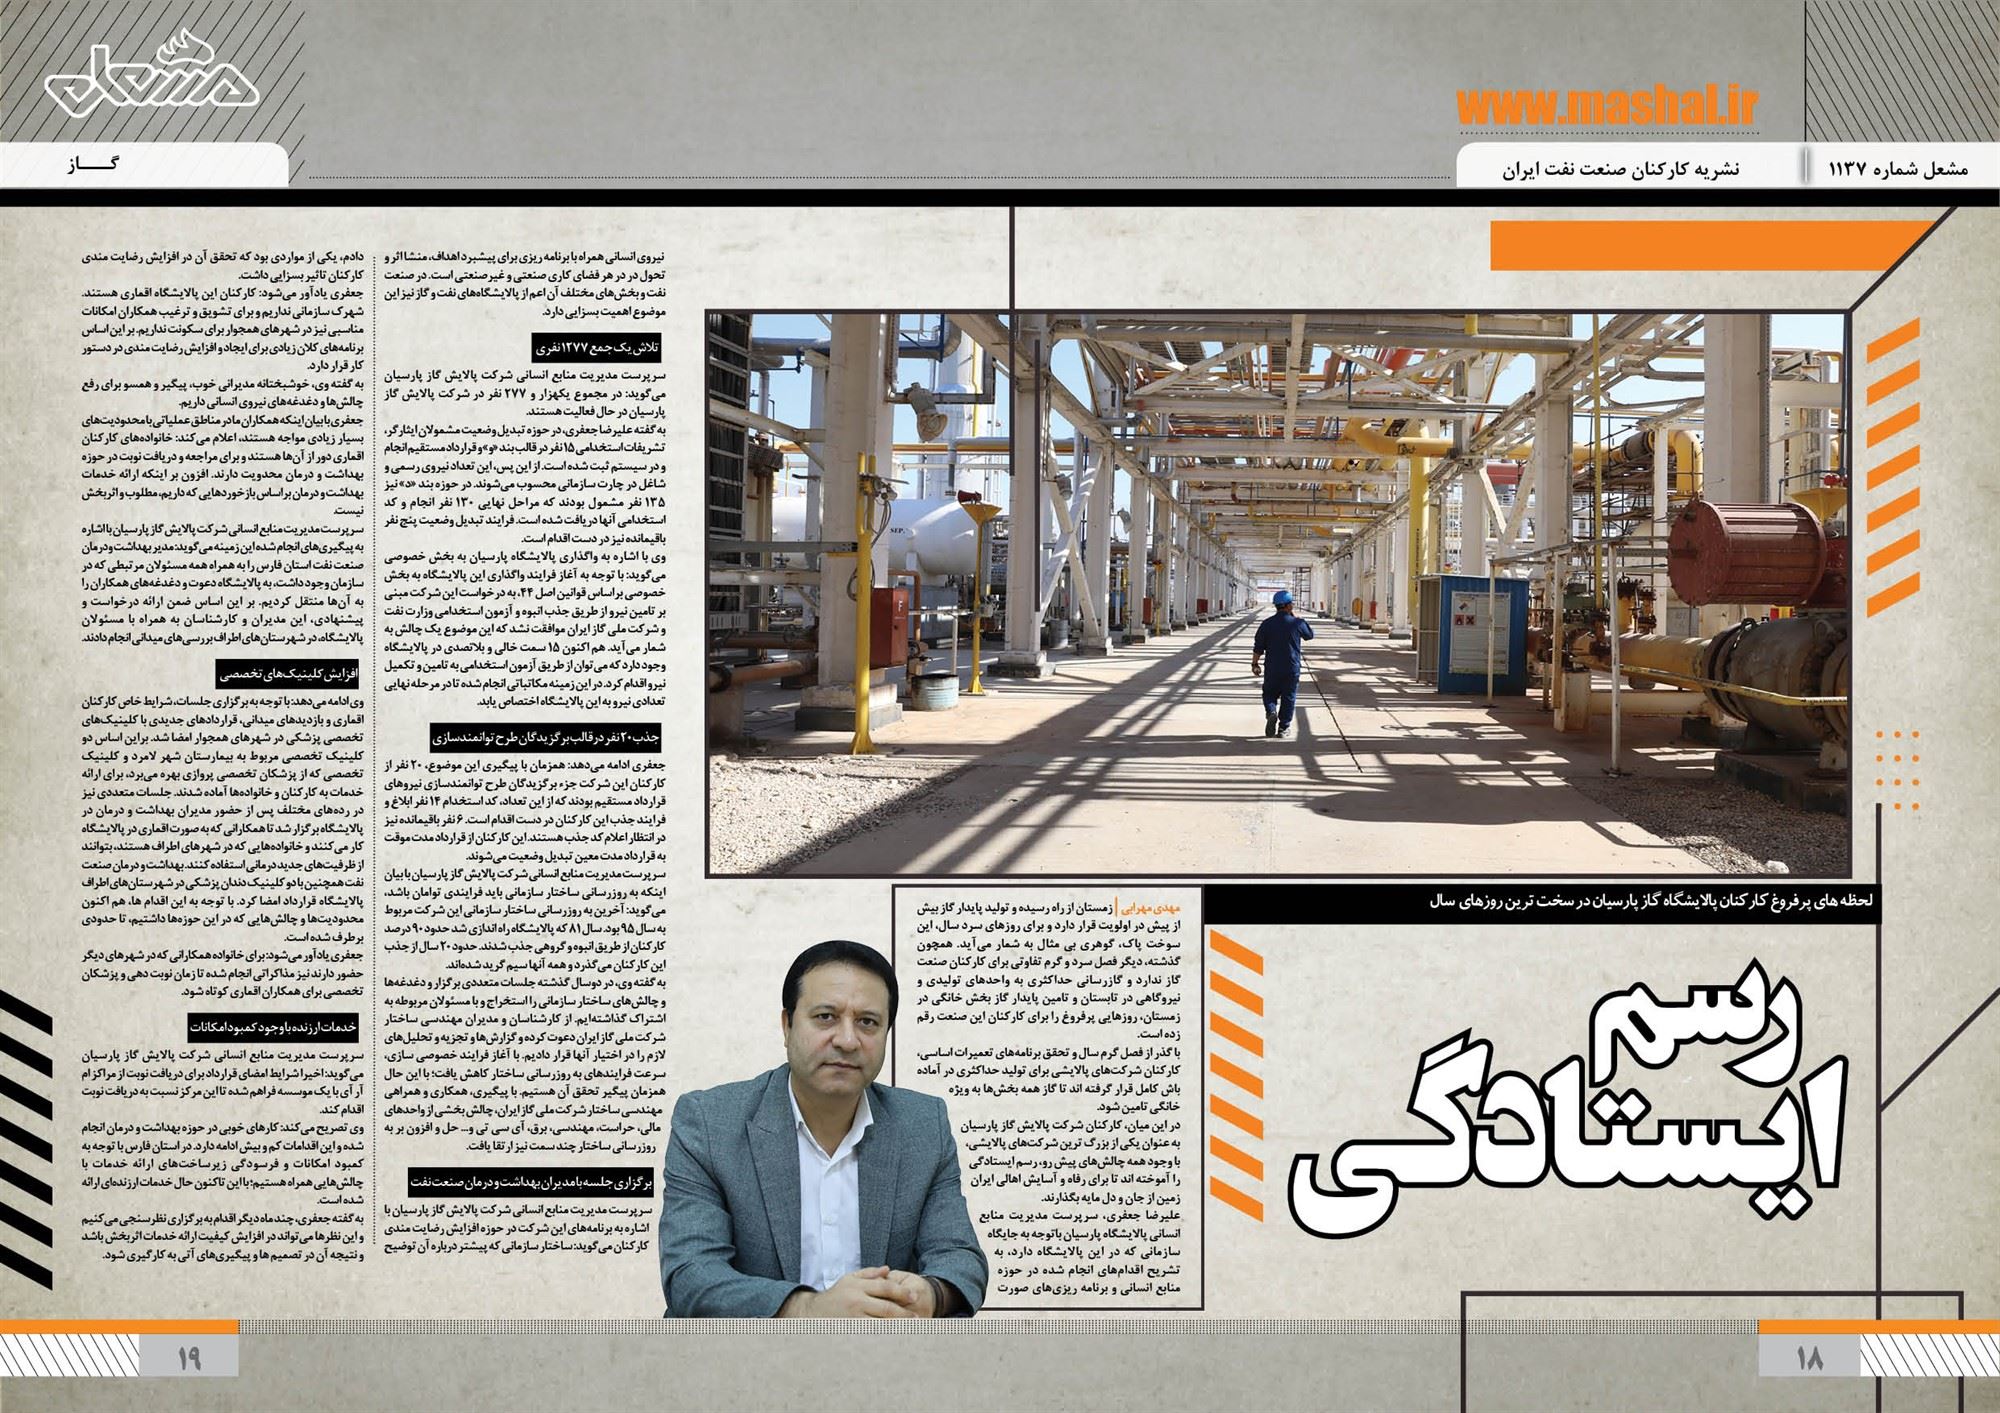Click subheading 'تلاش یک جمع ۱۲۷۷ نفری'

tap(597, 348)
